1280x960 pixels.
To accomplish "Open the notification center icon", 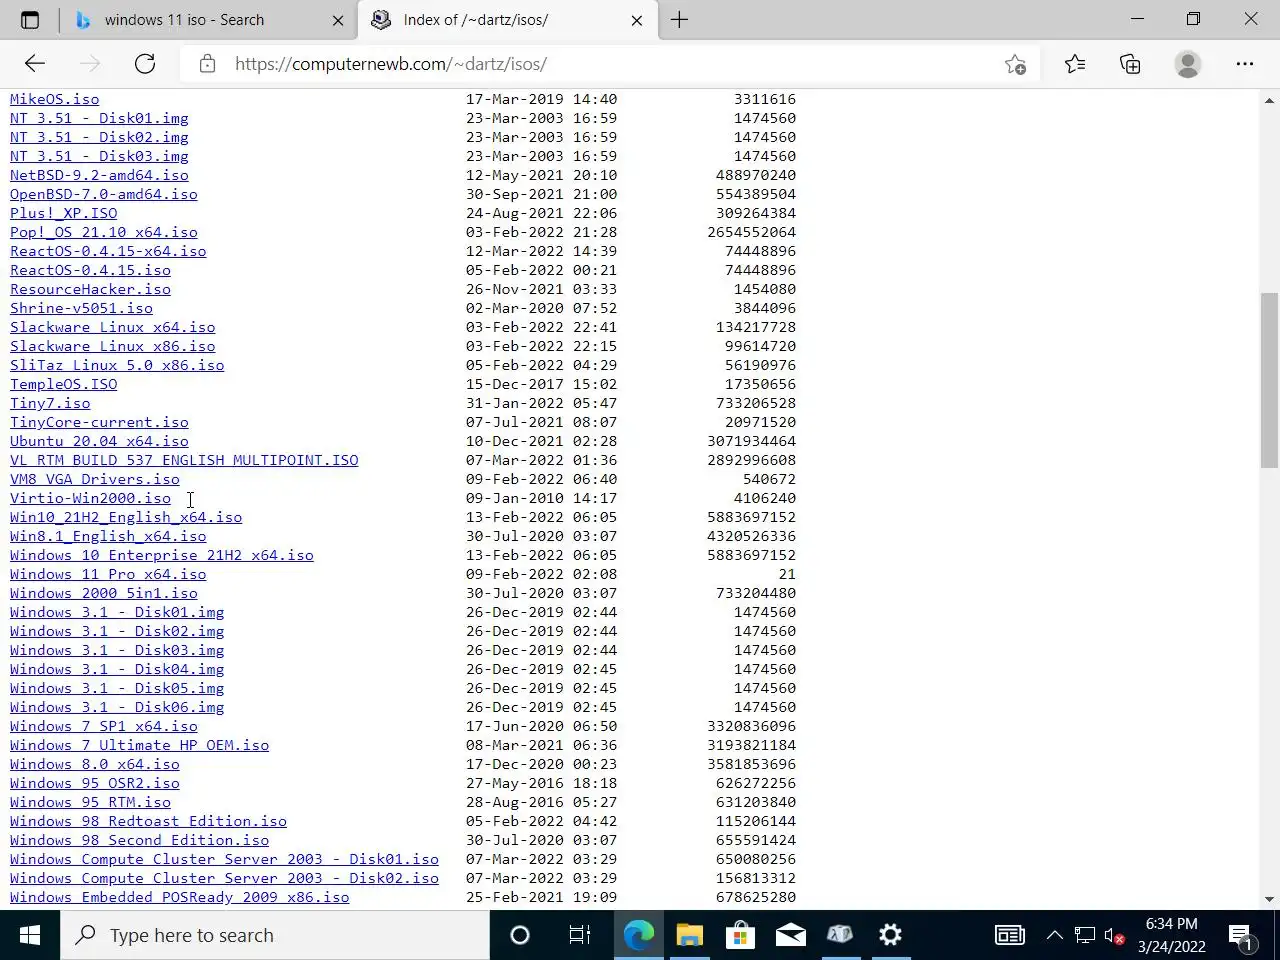I will pyautogui.click(x=1241, y=936).
